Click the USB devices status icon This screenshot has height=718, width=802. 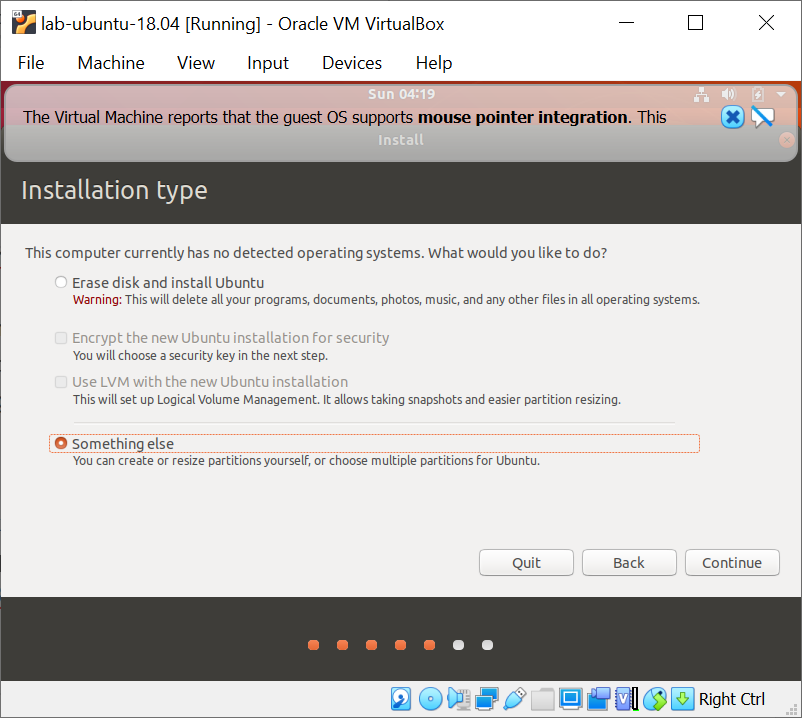click(x=515, y=699)
